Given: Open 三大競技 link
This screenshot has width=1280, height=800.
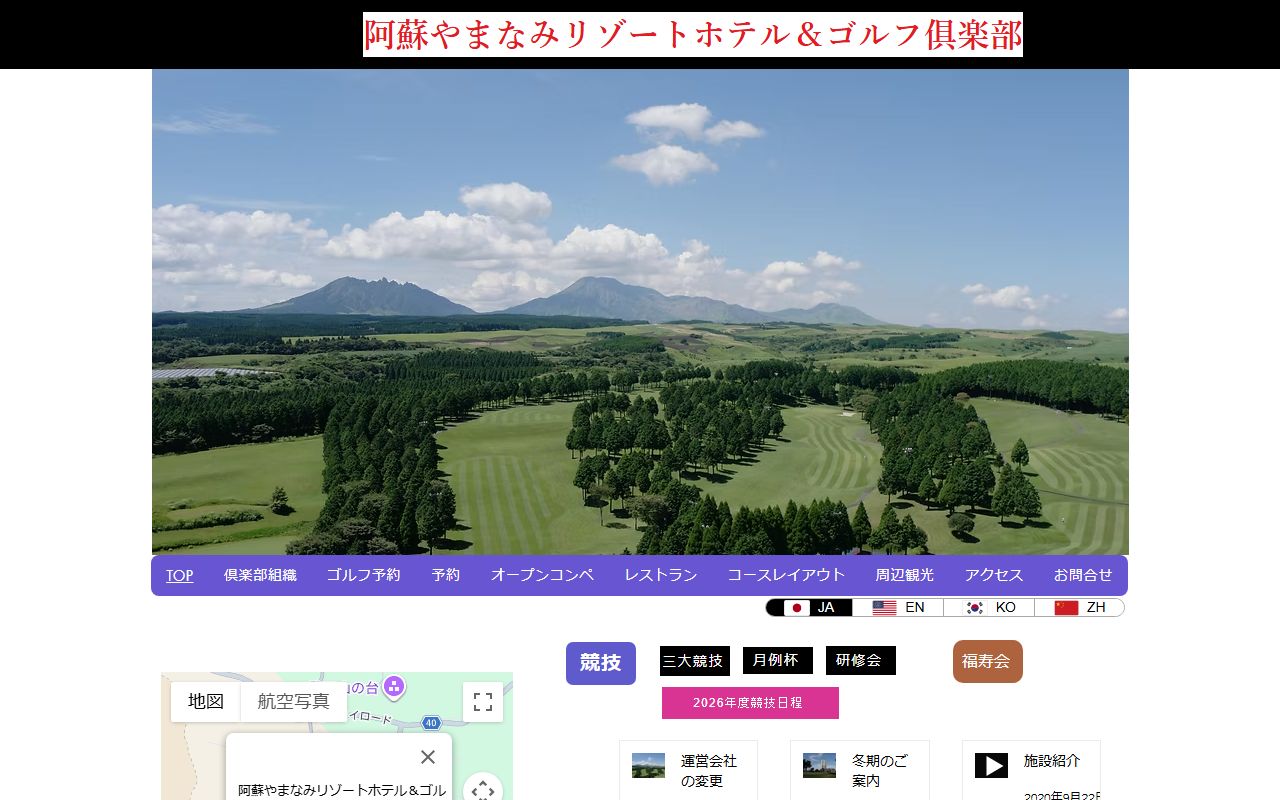Looking at the screenshot, I should point(695,661).
